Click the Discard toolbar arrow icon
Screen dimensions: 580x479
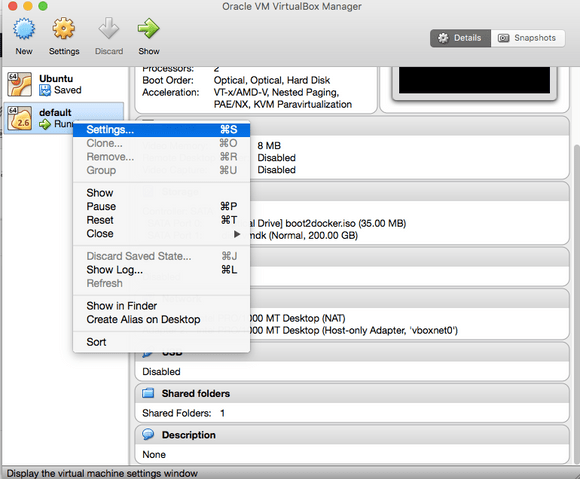[x=109, y=28]
